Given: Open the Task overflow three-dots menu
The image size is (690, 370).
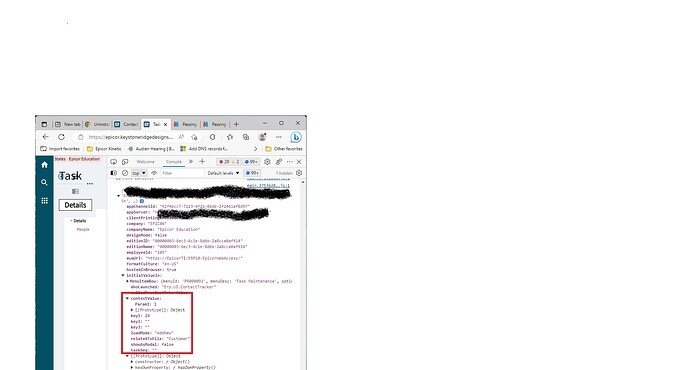Looking at the screenshot, I should point(90,183).
